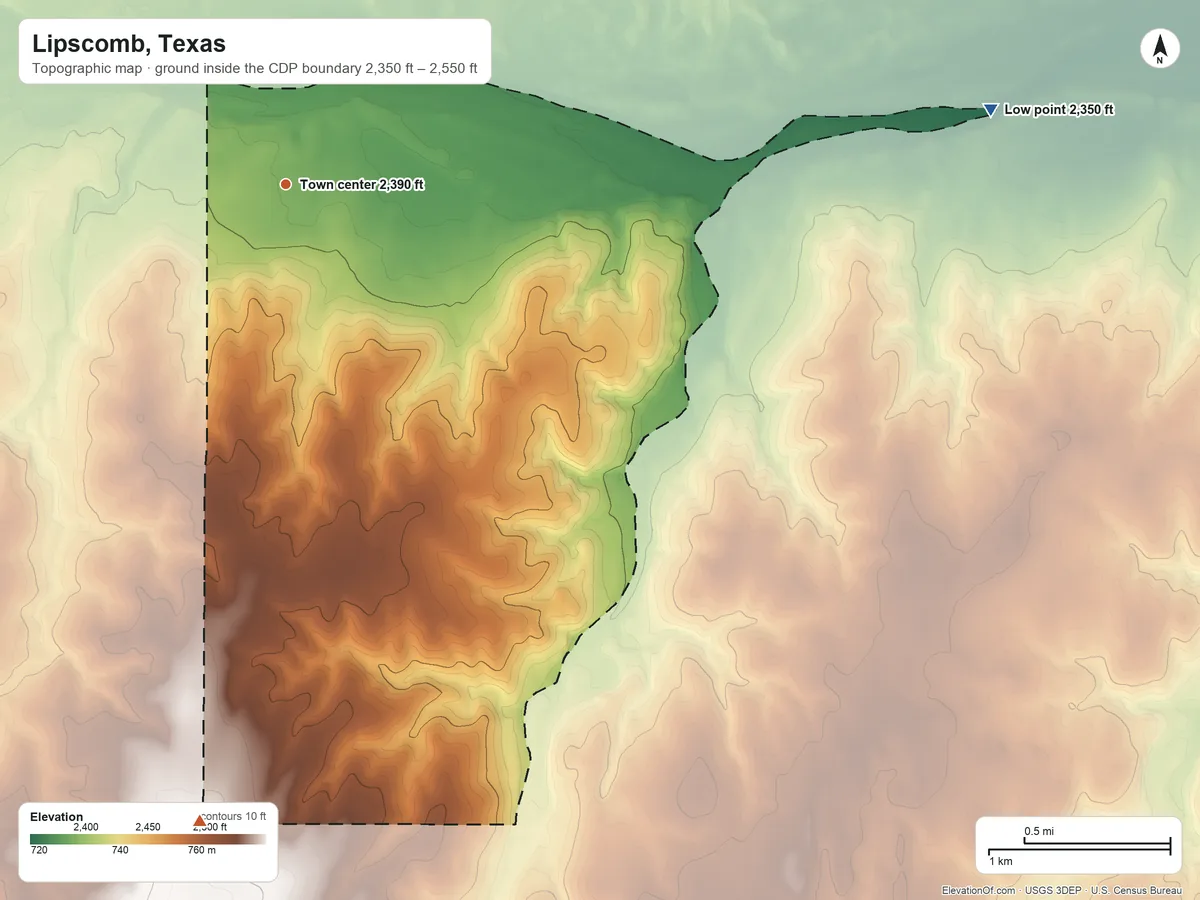Click the 'Elevation' legend heading

tap(57, 817)
